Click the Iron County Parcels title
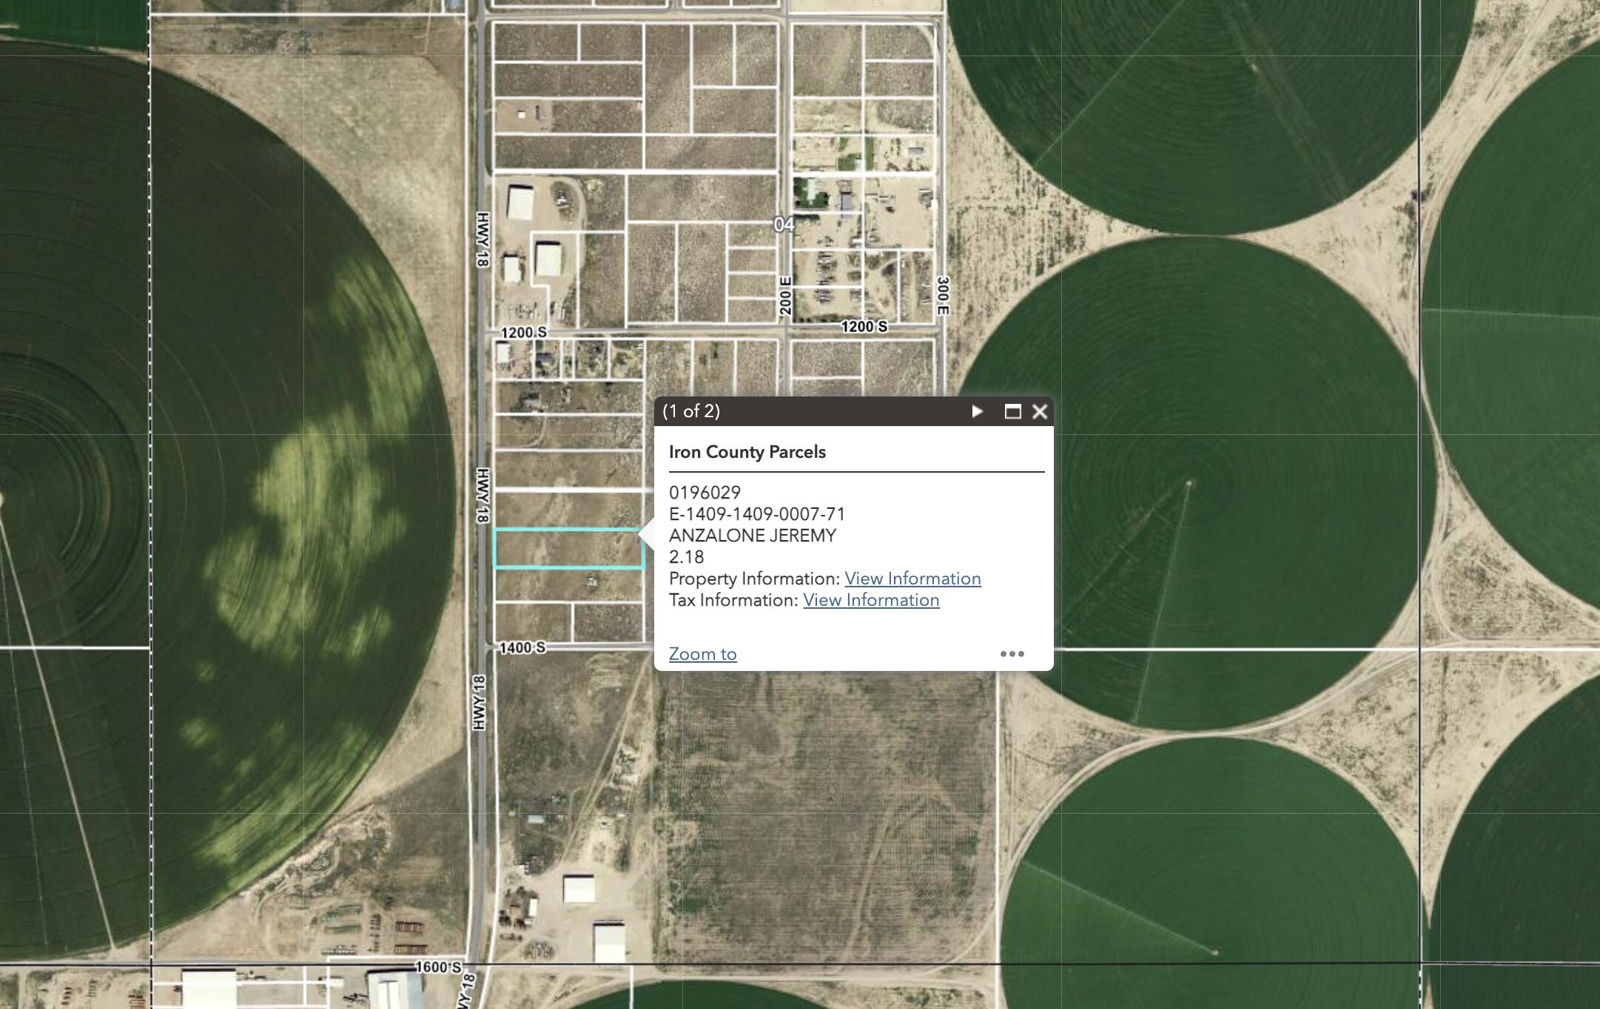1600x1009 pixels. [x=747, y=452]
